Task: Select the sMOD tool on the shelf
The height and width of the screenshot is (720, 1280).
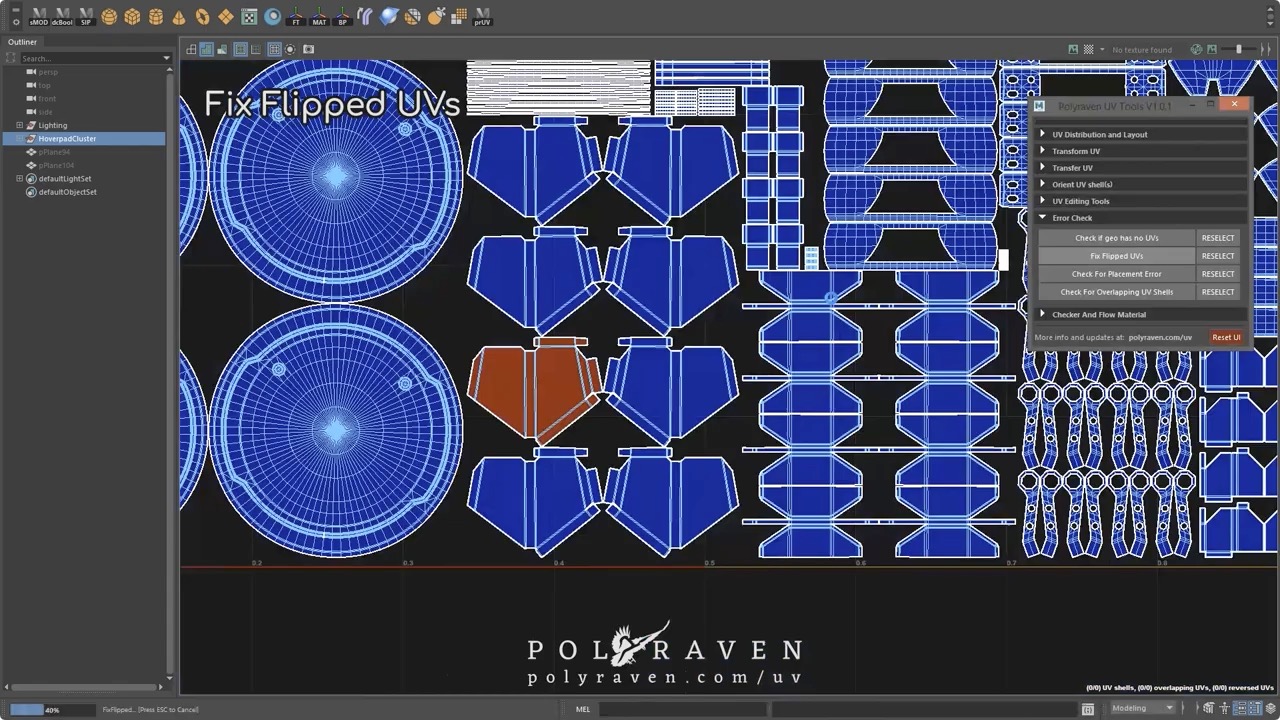Action: click(x=38, y=17)
